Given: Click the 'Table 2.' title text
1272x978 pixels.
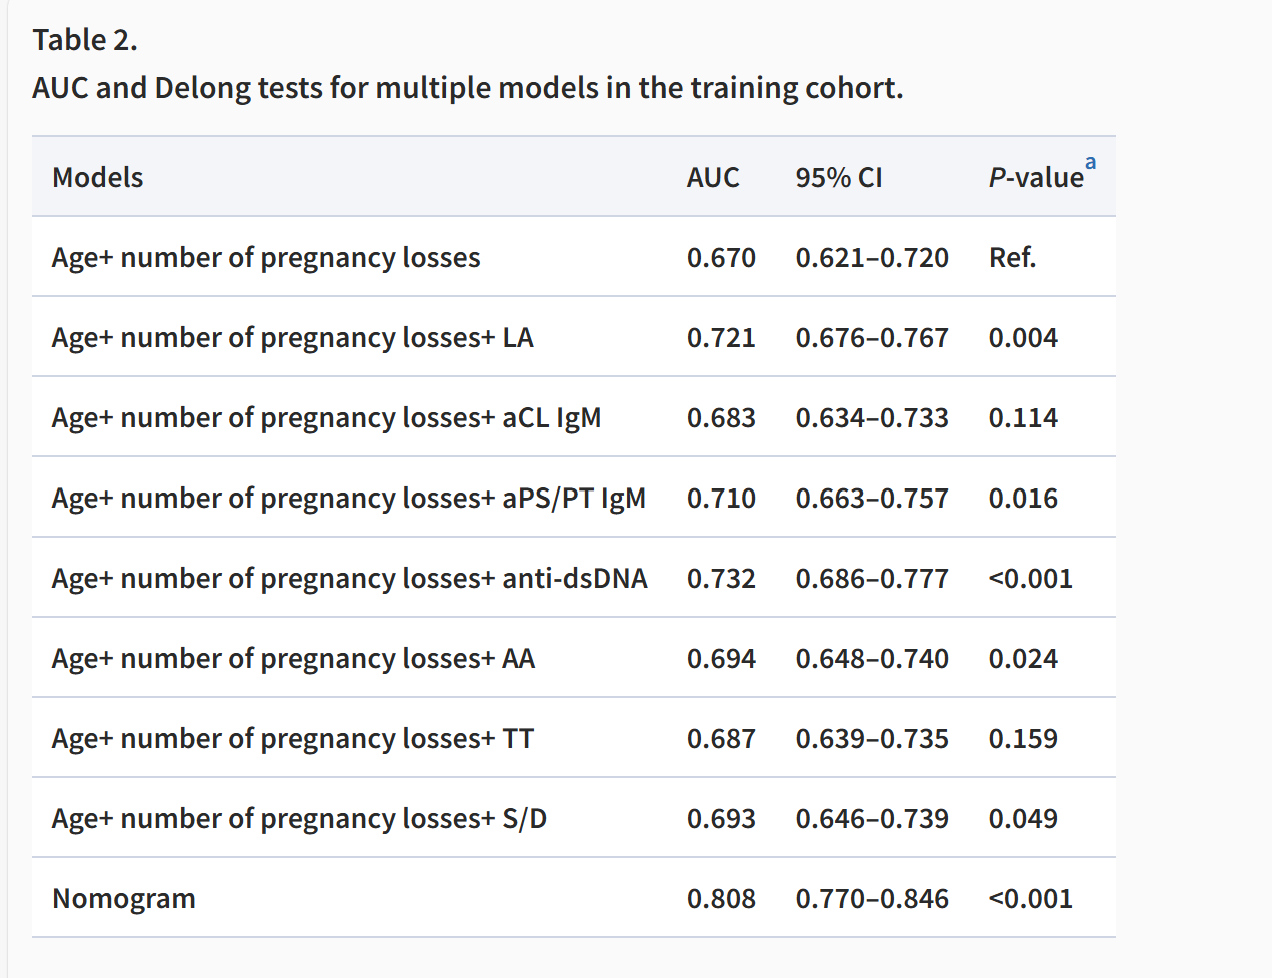Looking at the screenshot, I should (85, 40).
